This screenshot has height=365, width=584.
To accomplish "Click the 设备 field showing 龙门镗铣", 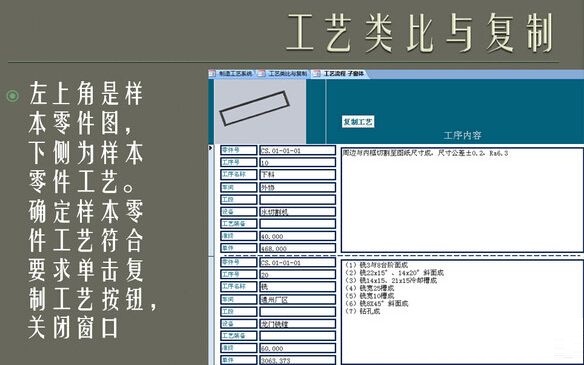I will (x=297, y=324).
